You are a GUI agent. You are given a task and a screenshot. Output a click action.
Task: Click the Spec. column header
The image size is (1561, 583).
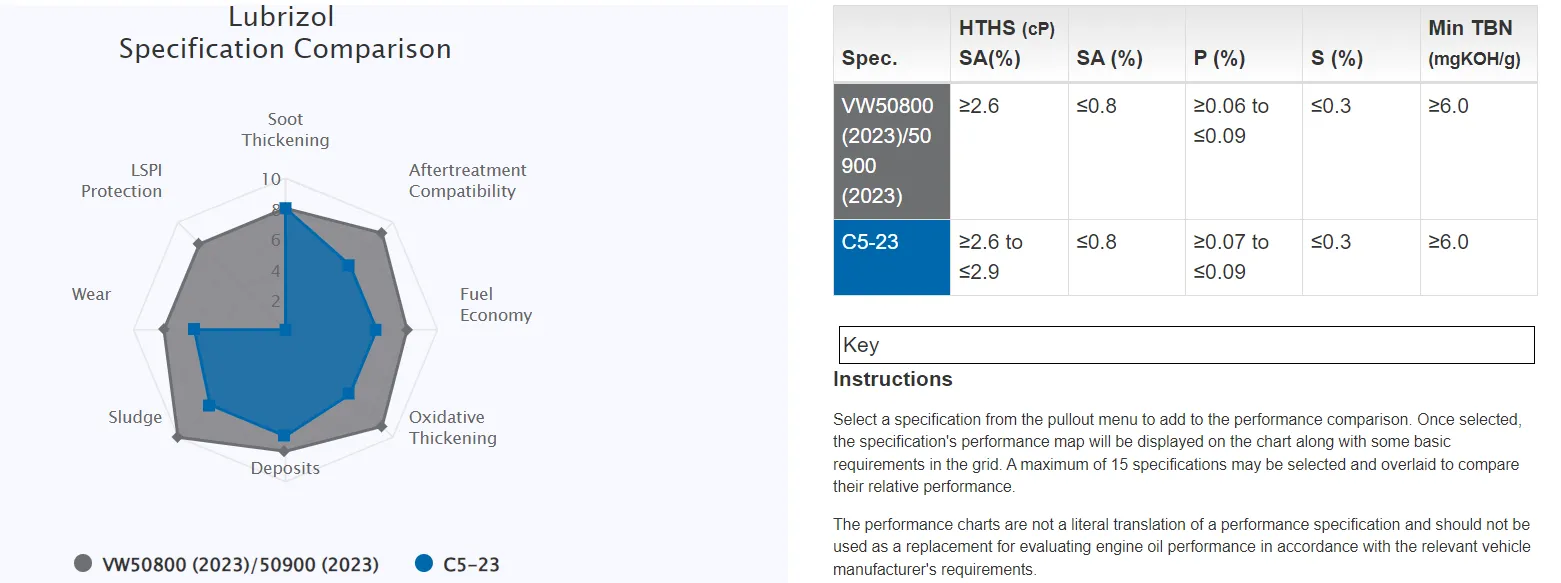(x=892, y=43)
